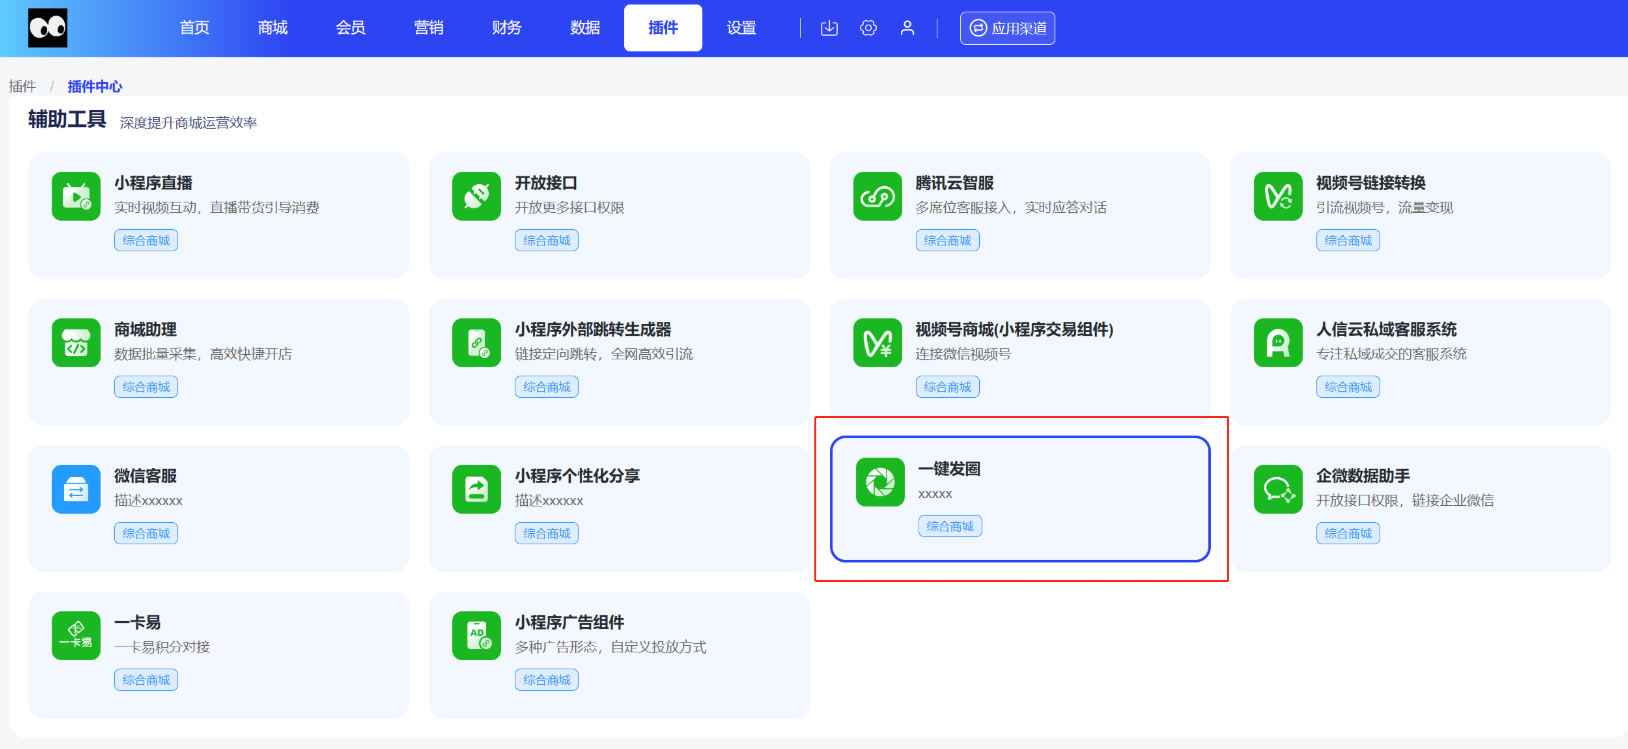
Task: Click the 插件中心 breadcrumb link
Action: click(x=95, y=86)
